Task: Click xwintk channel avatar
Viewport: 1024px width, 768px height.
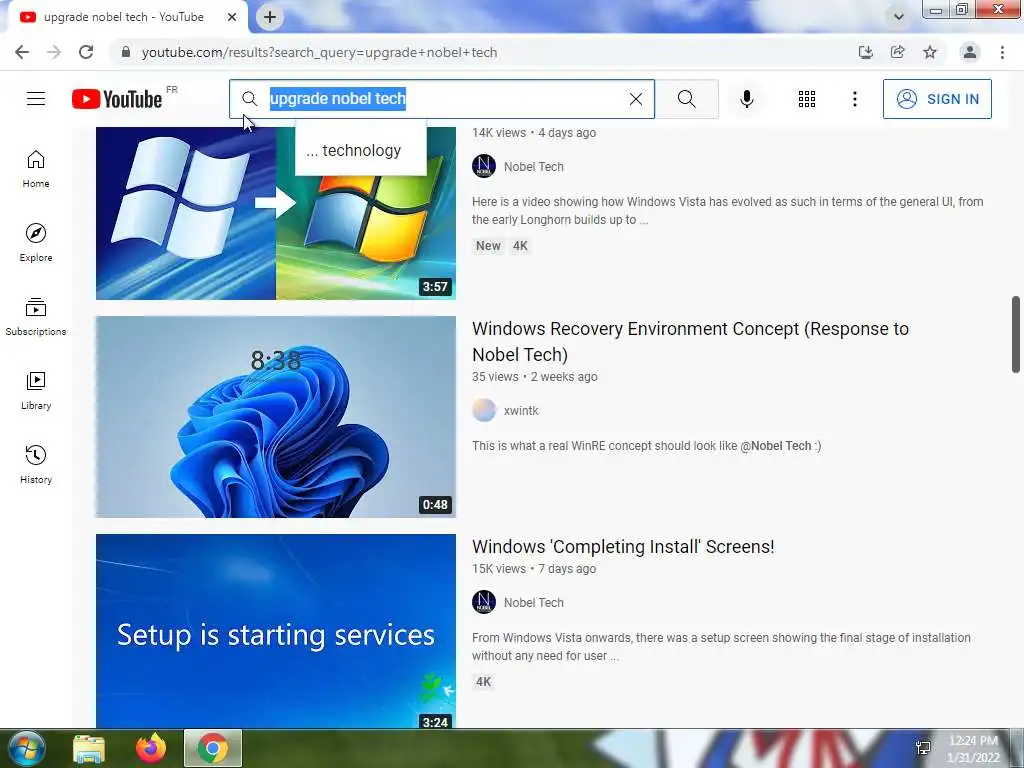Action: (x=484, y=411)
